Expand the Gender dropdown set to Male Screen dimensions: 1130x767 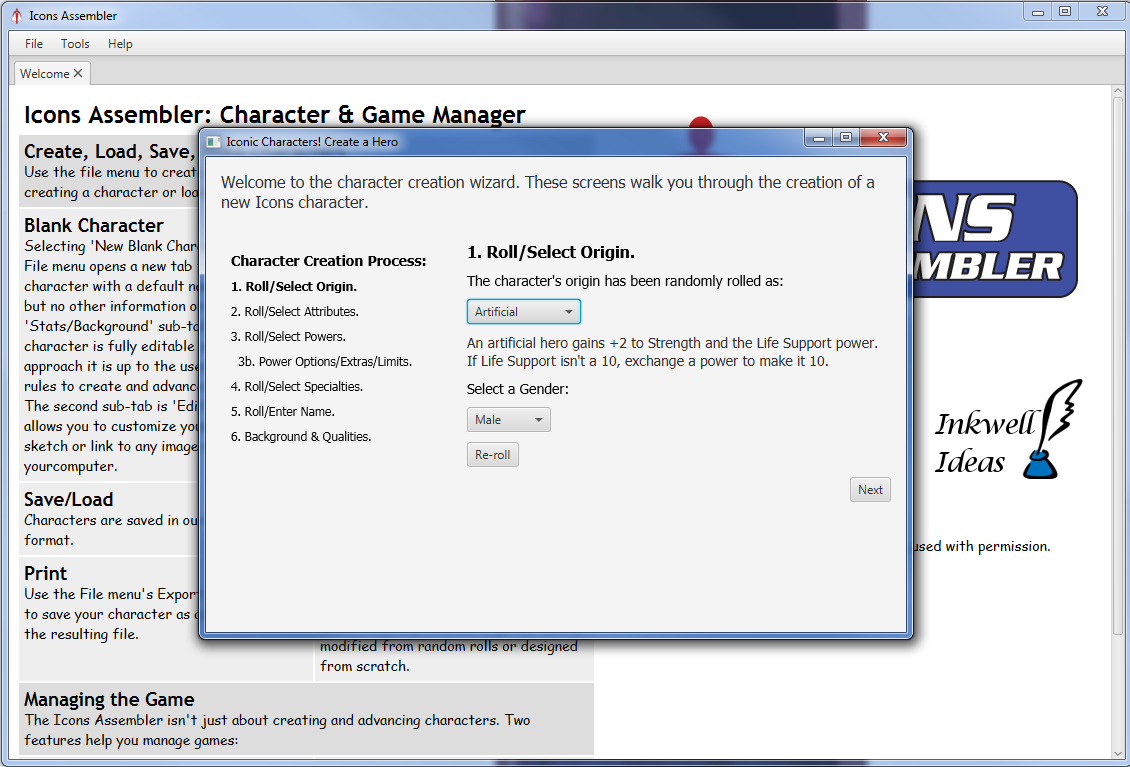point(508,420)
